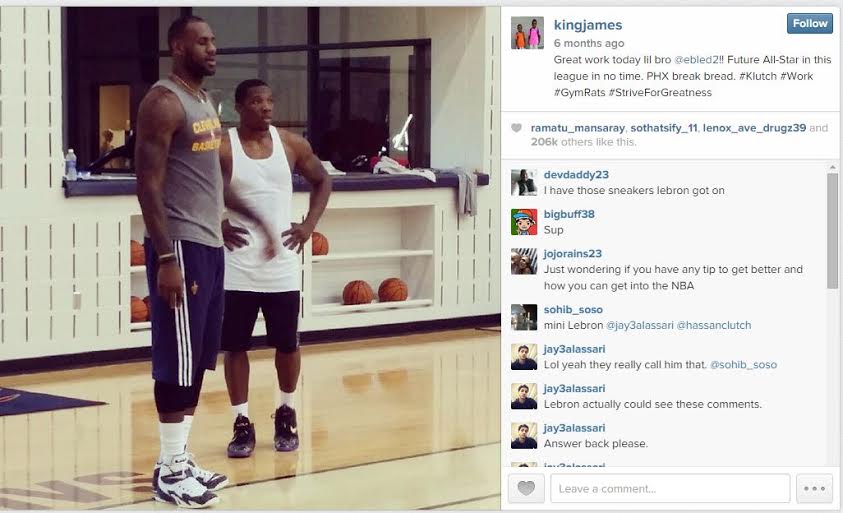Follow kingjames with the Follow button
This screenshot has height=513, width=843.
(x=810, y=24)
